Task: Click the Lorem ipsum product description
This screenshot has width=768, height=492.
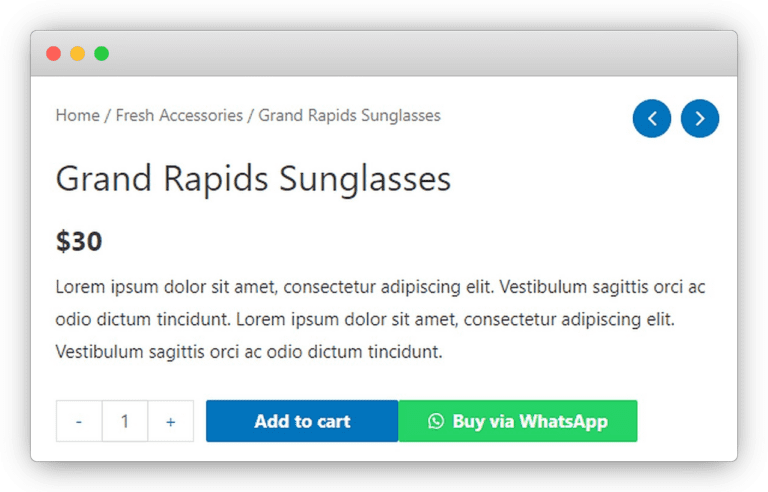Action: tap(380, 320)
